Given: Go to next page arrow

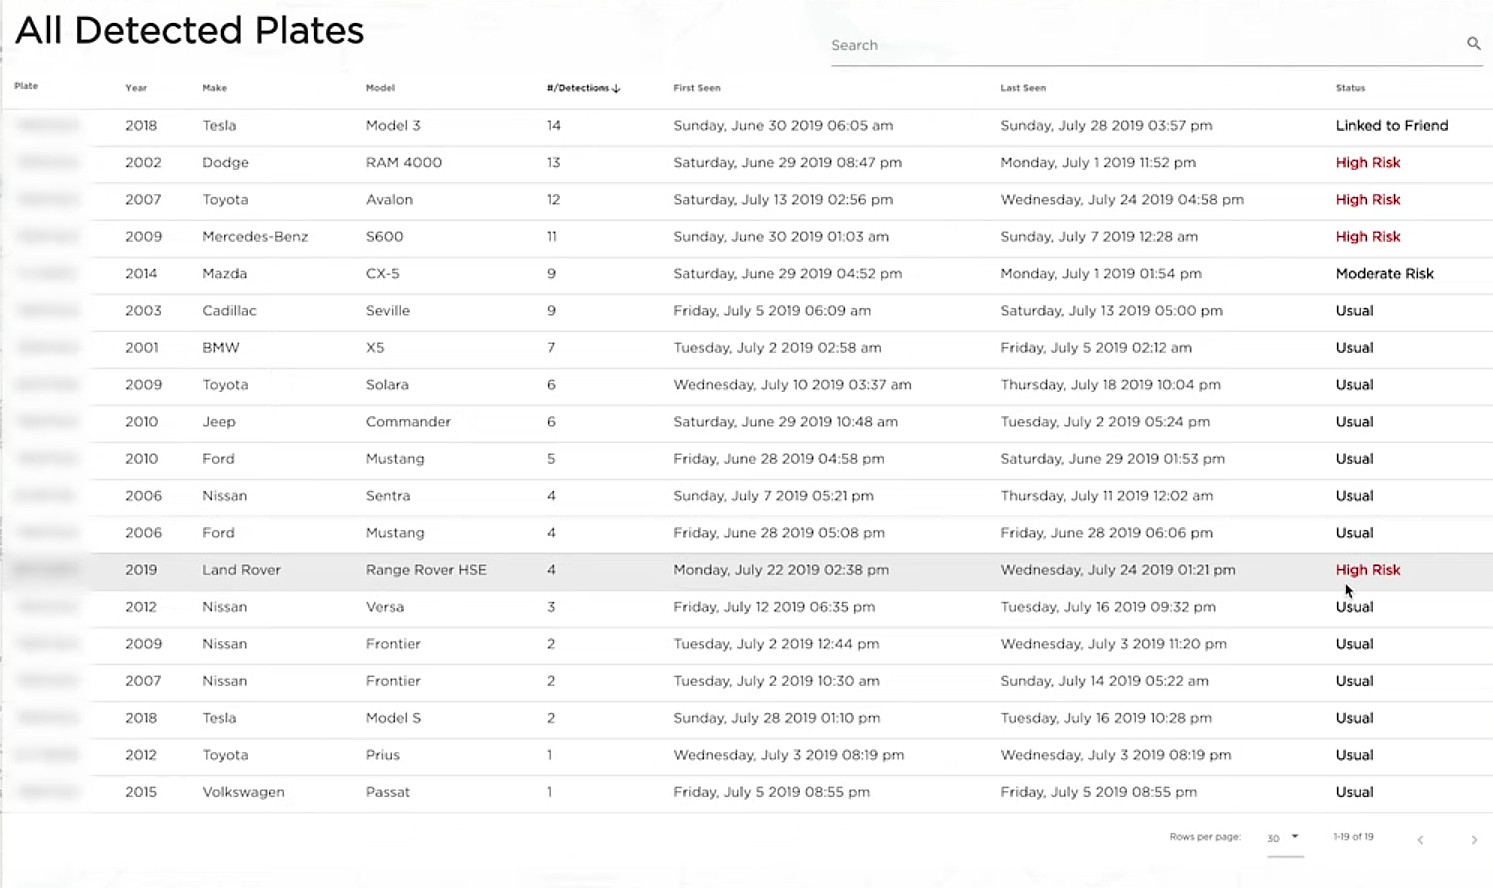Looking at the screenshot, I should point(1474,840).
